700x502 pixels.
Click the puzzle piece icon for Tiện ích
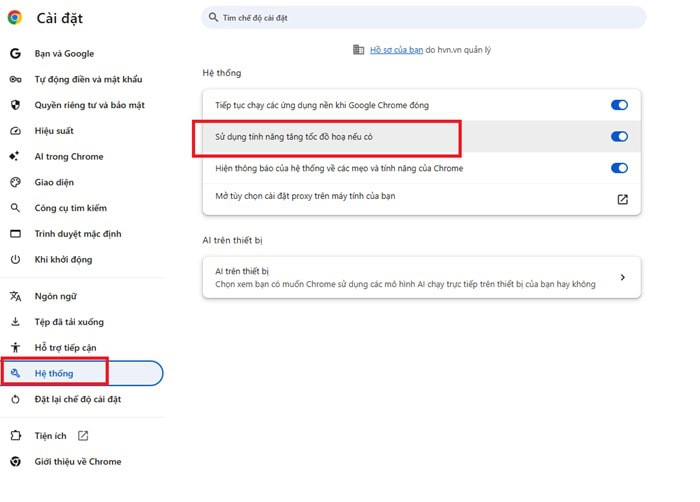[x=16, y=435]
